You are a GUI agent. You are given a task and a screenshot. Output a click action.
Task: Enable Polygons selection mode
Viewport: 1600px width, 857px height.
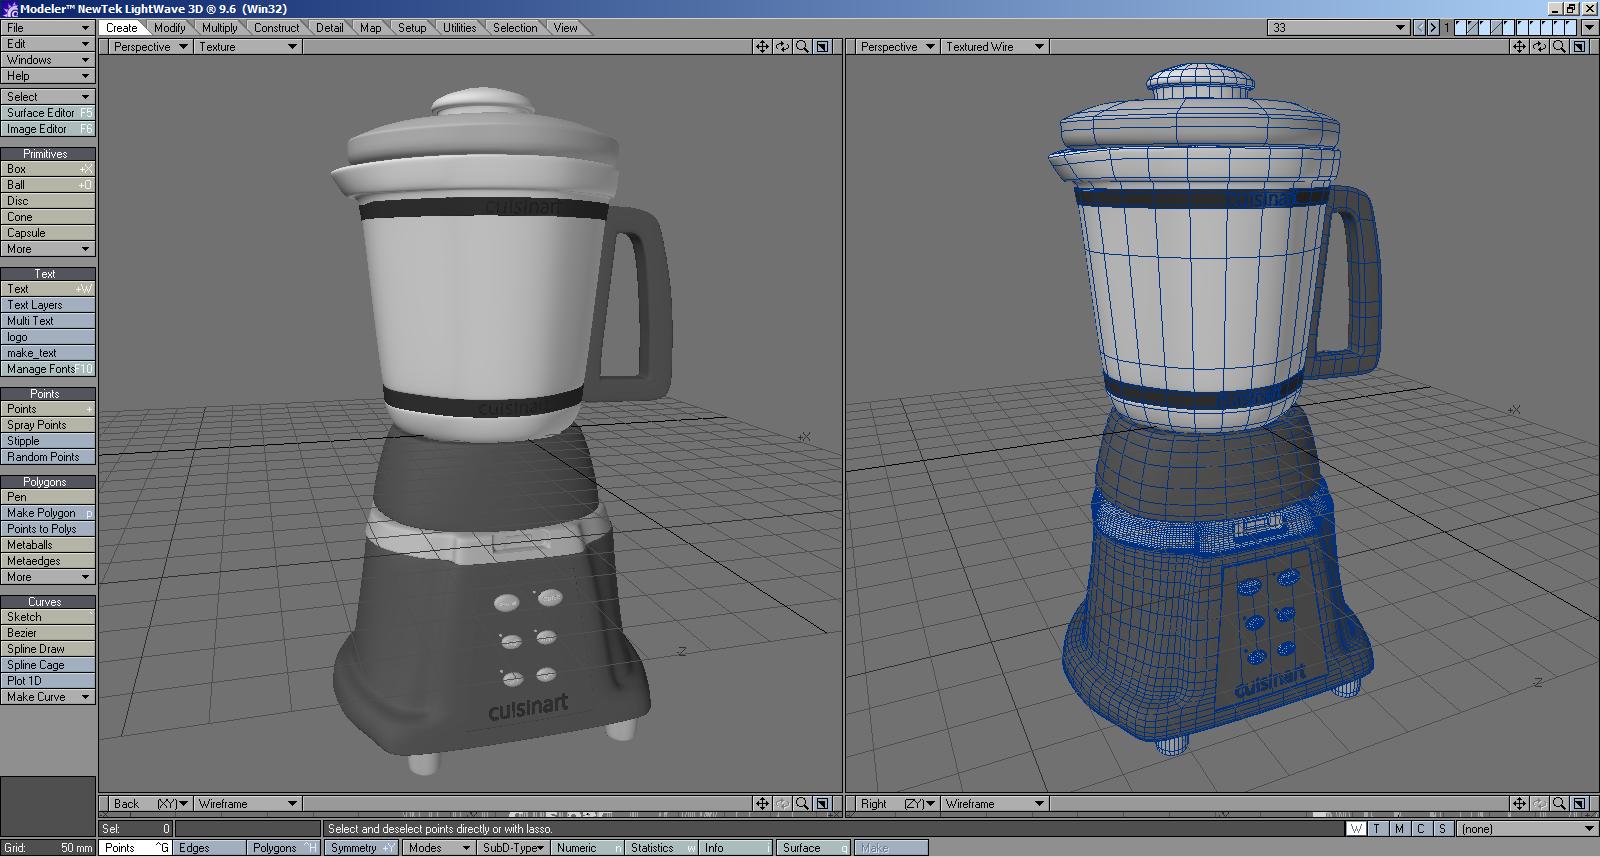[x=284, y=848]
